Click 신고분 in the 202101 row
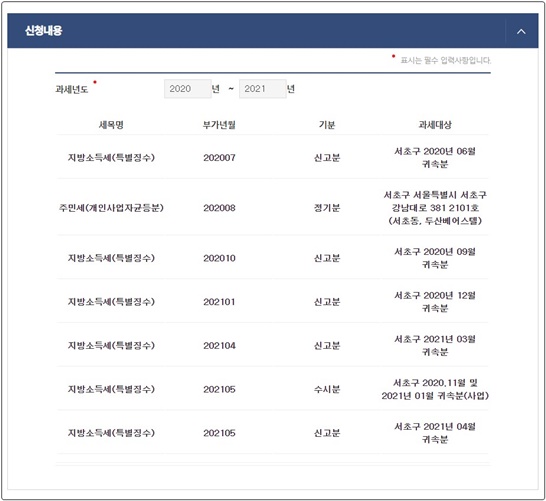546x501 pixels. pyautogui.click(x=327, y=302)
